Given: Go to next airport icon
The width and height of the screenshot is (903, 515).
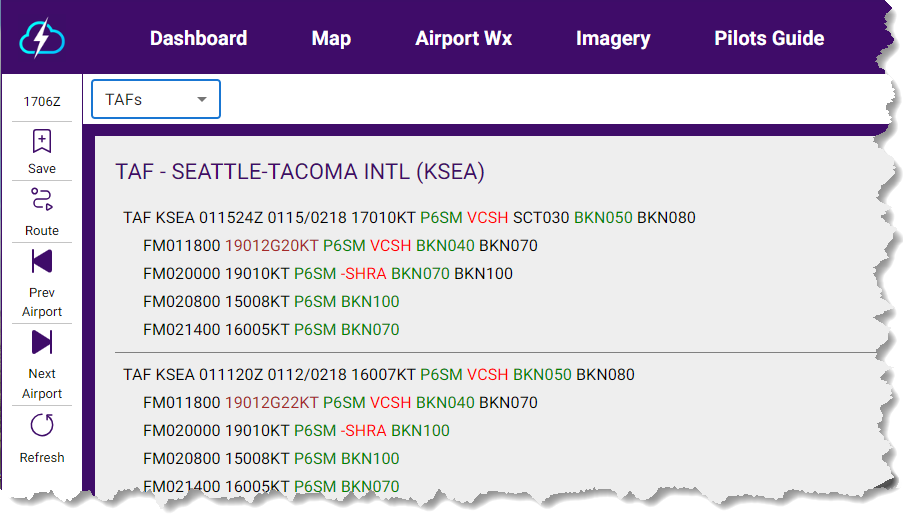Looking at the screenshot, I should [42, 343].
